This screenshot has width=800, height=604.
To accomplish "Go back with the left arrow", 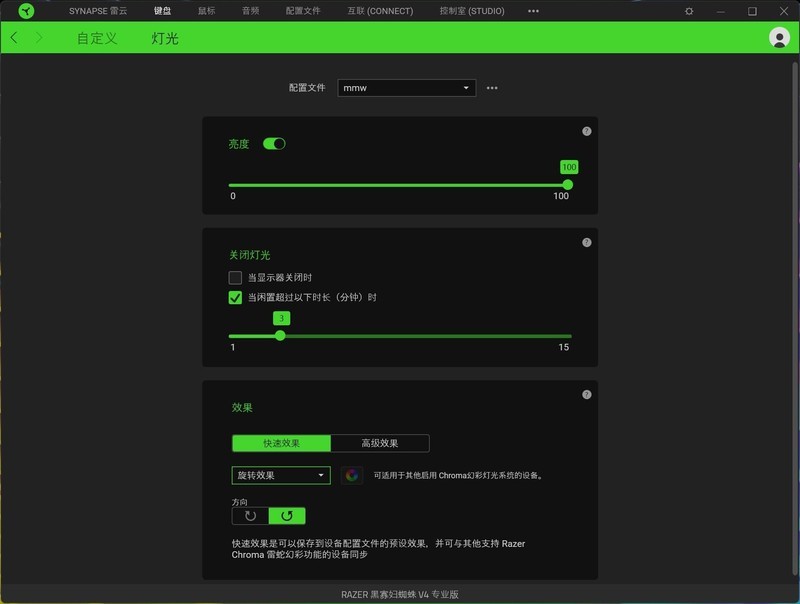I will coord(14,38).
